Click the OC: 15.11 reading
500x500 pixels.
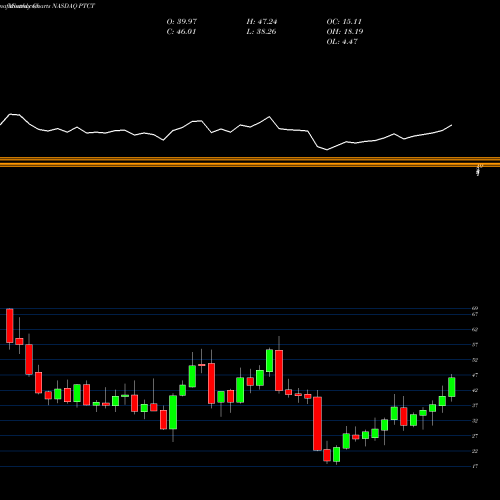(344, 22)
